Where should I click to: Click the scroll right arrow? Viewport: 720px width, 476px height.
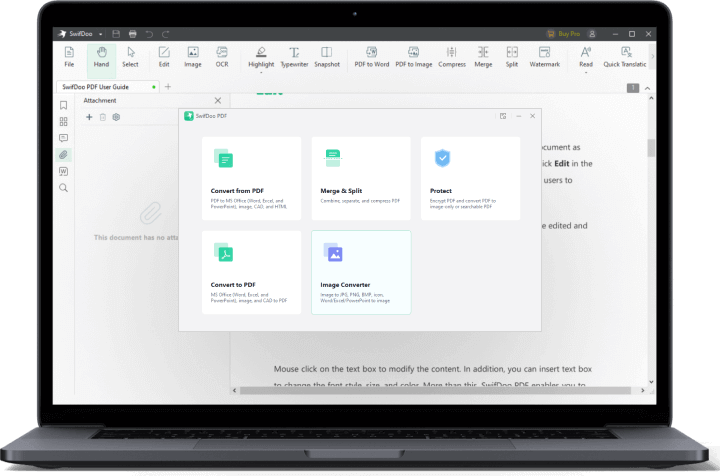[x=642, y=391]
